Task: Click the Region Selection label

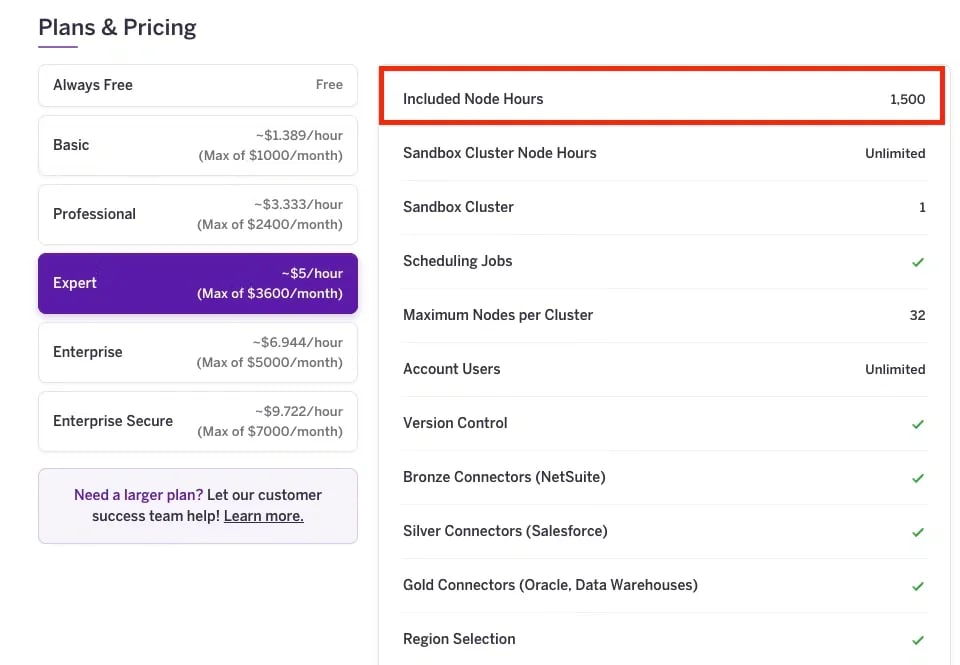Action: (x=459, y=639)
